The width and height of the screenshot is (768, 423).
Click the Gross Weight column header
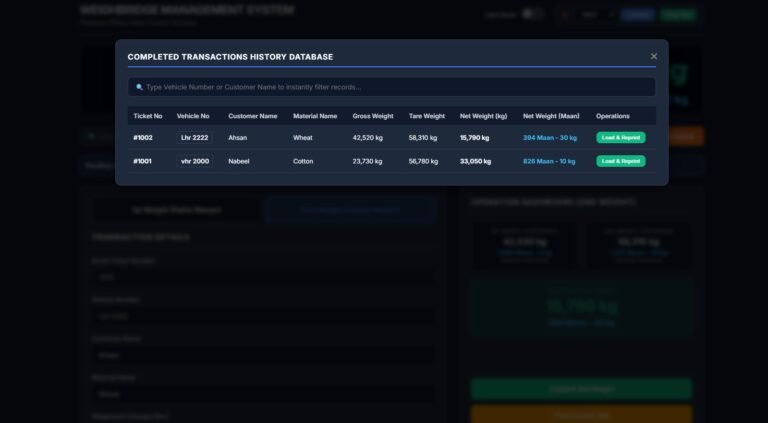click(373, 116)
